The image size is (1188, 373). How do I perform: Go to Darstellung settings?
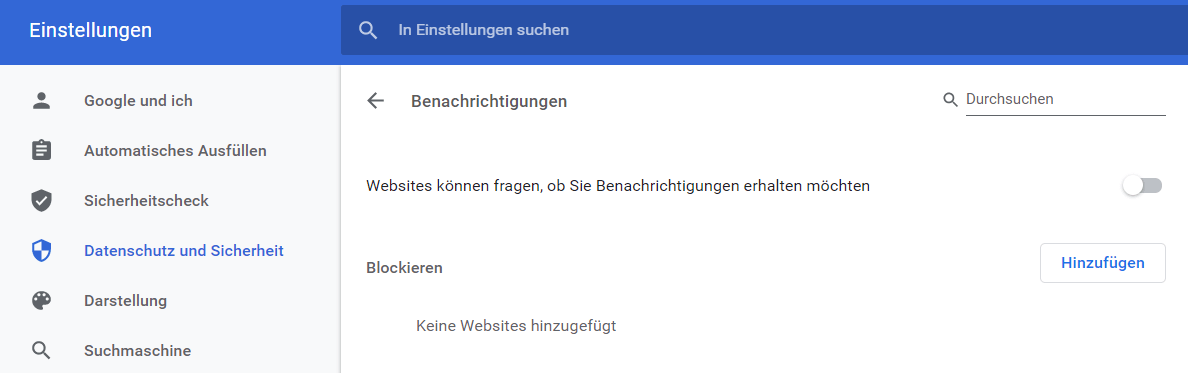(125, 301)
